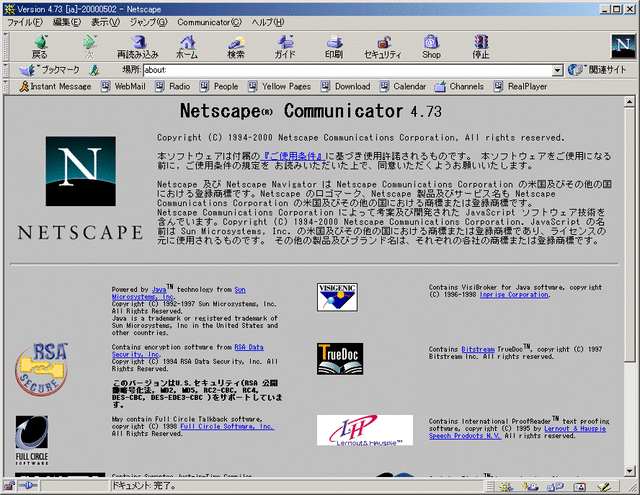Open Newsgroups from the component bar
Image resolution: width=640 pixels, height=495 pixels.
[x=556, y=486]
